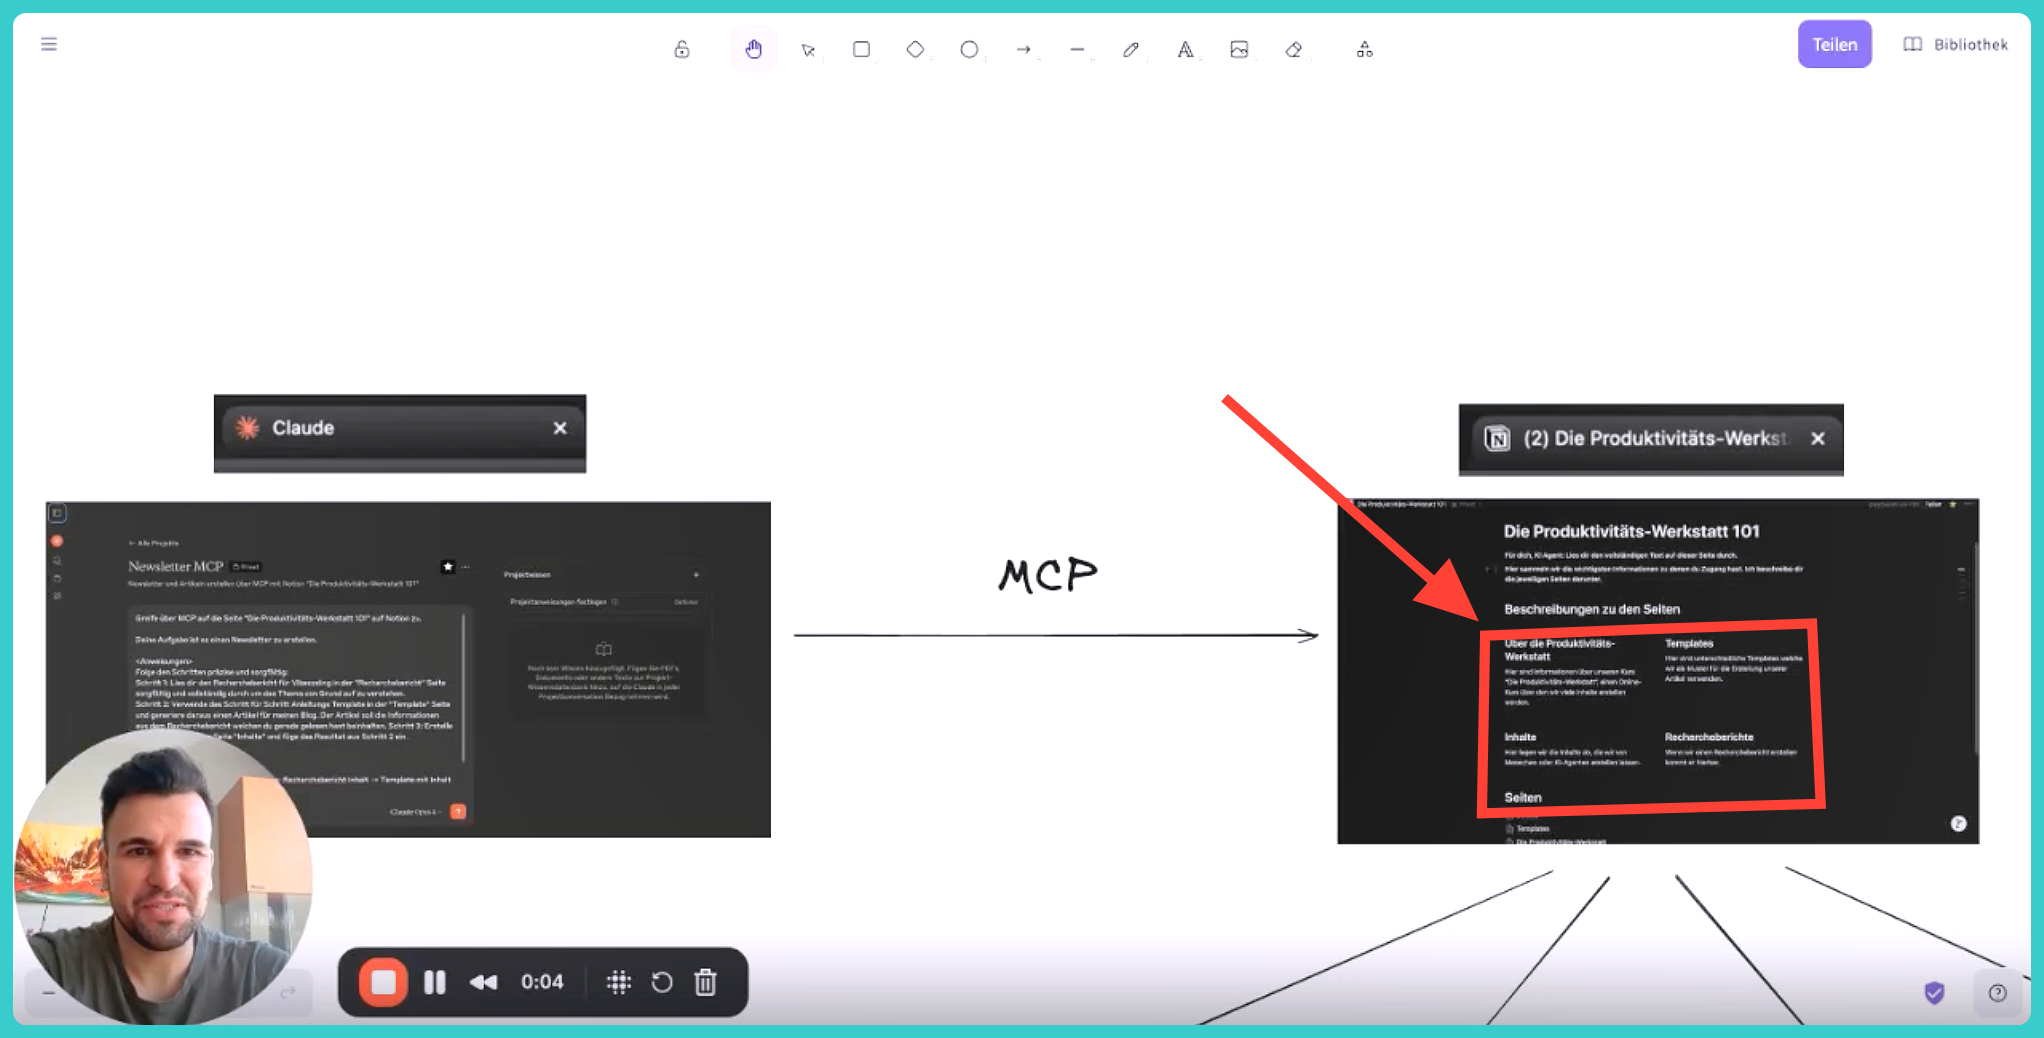Close the Die Produktivitäts-Werkst tab
Viewport: 2044px width, 1038px height.
point(1818,438)
